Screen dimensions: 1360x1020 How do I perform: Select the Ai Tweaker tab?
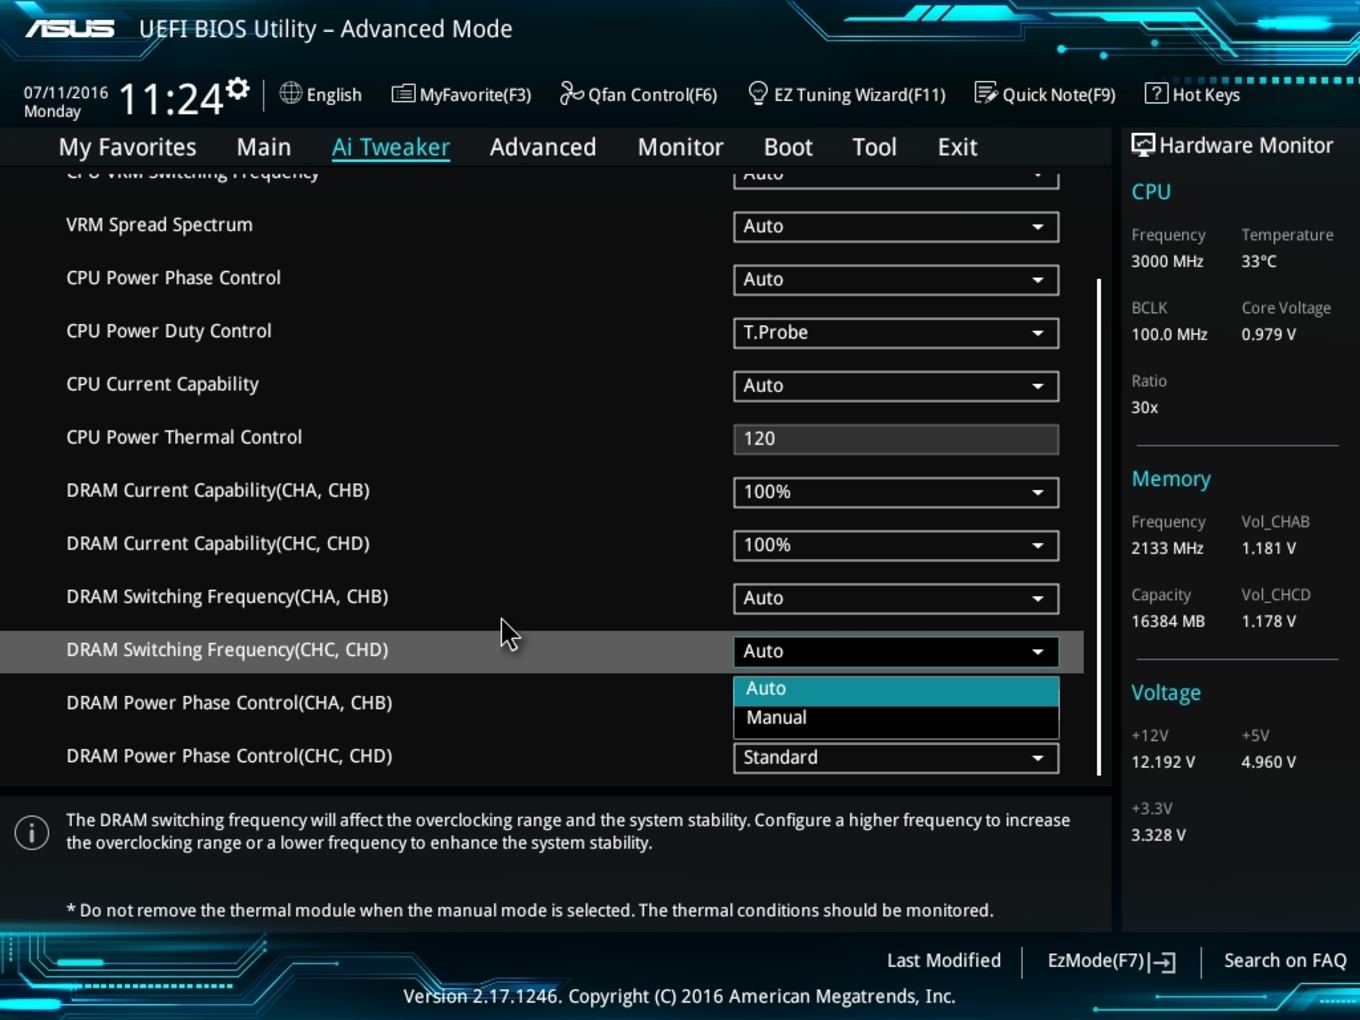click(391, 147)
